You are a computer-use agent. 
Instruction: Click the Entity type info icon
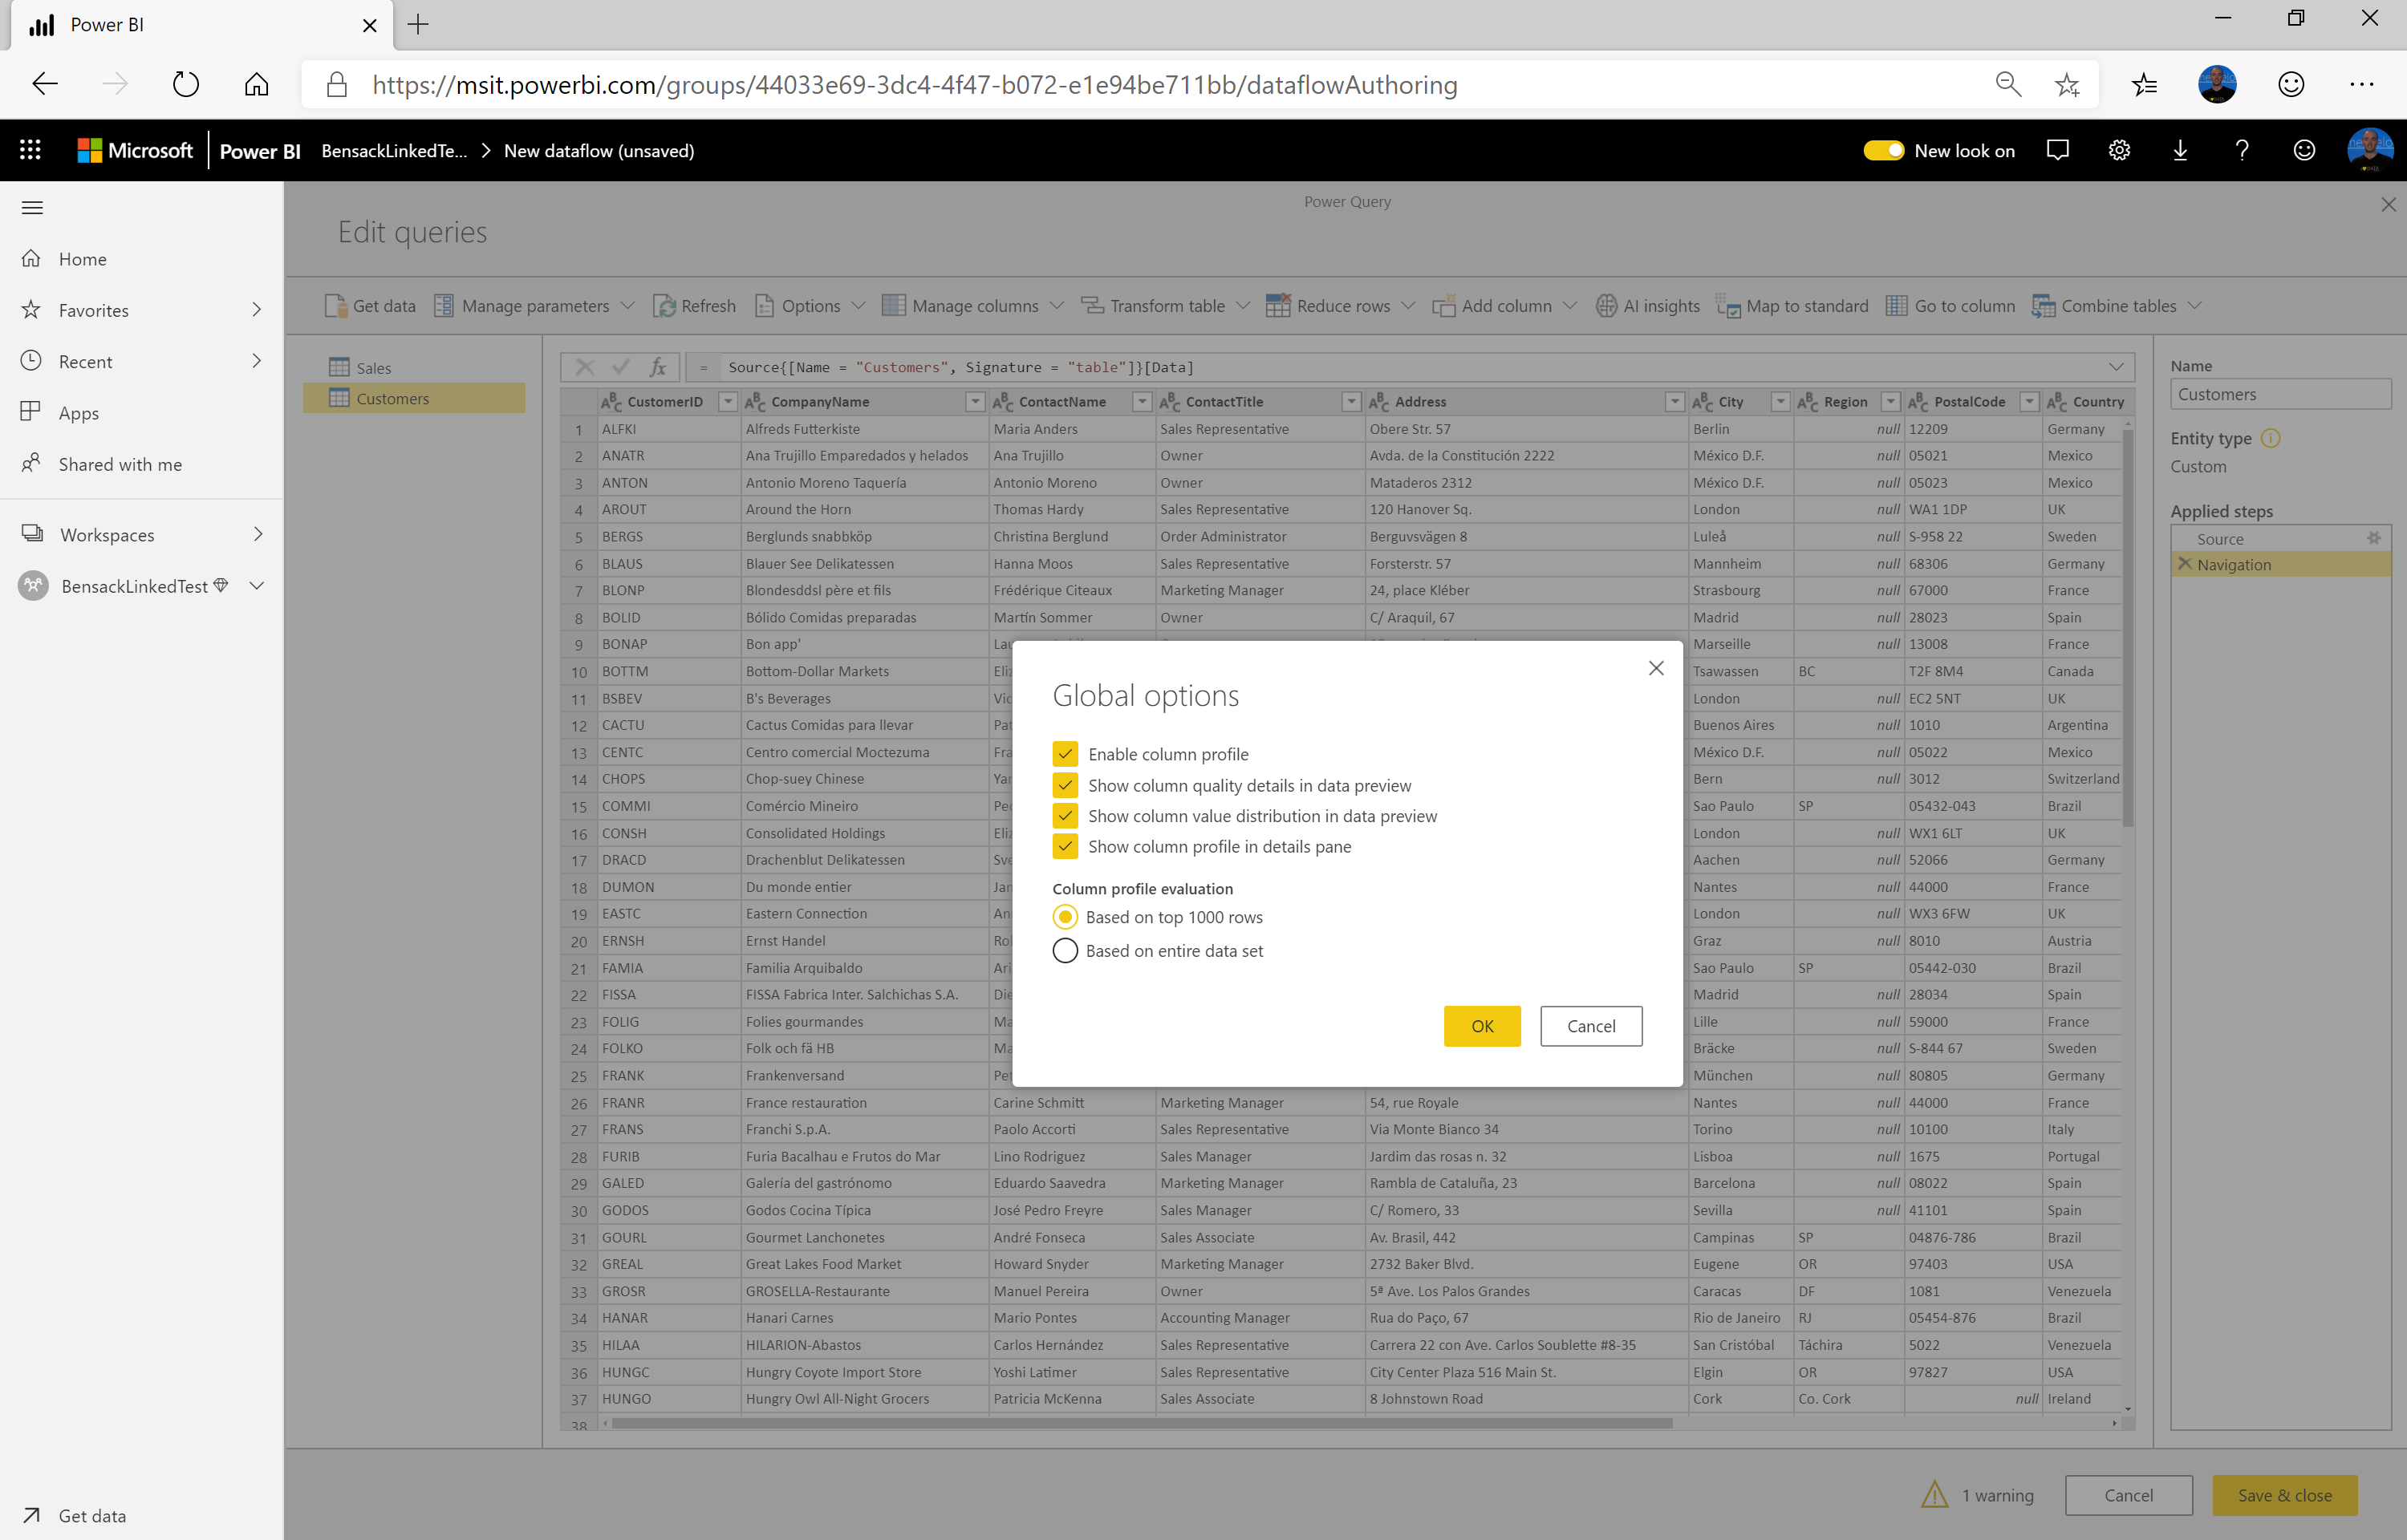(2270, 438)
